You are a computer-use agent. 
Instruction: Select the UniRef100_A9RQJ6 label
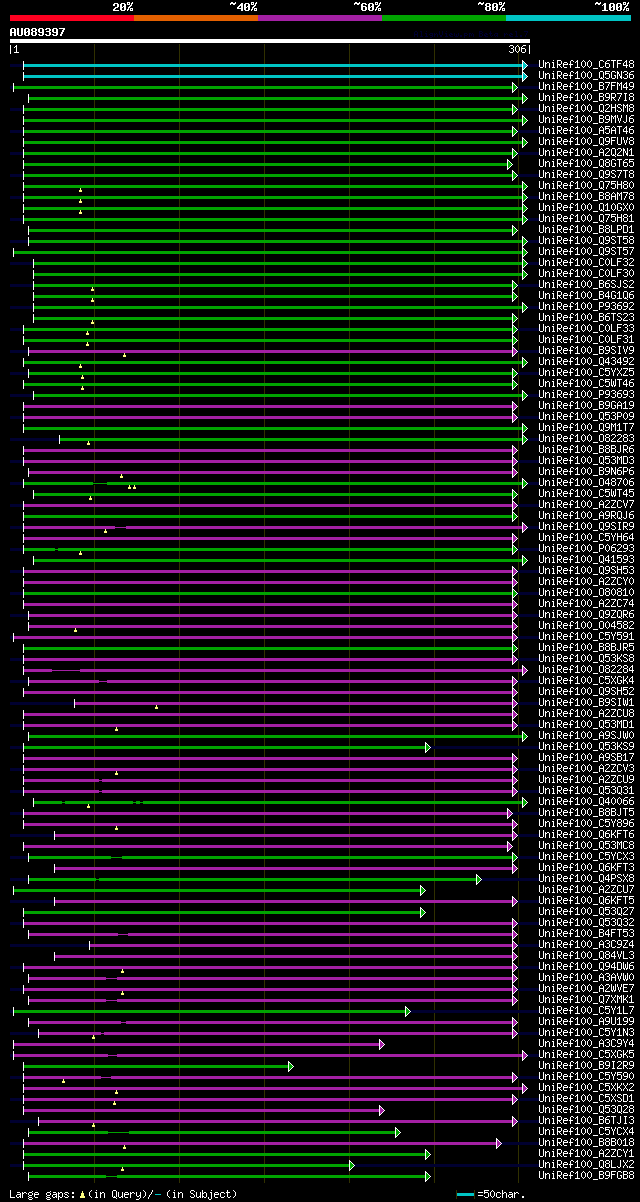tap(586, 515)
